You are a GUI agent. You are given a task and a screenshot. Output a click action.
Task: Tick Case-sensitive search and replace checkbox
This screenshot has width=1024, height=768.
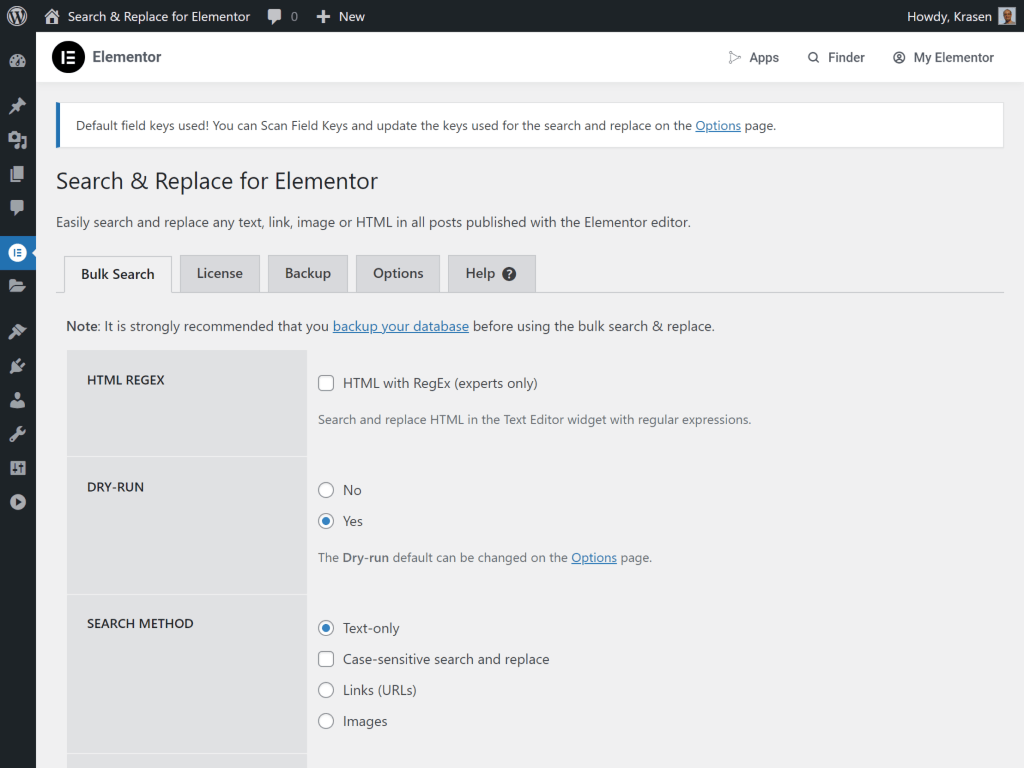[326, 659]
